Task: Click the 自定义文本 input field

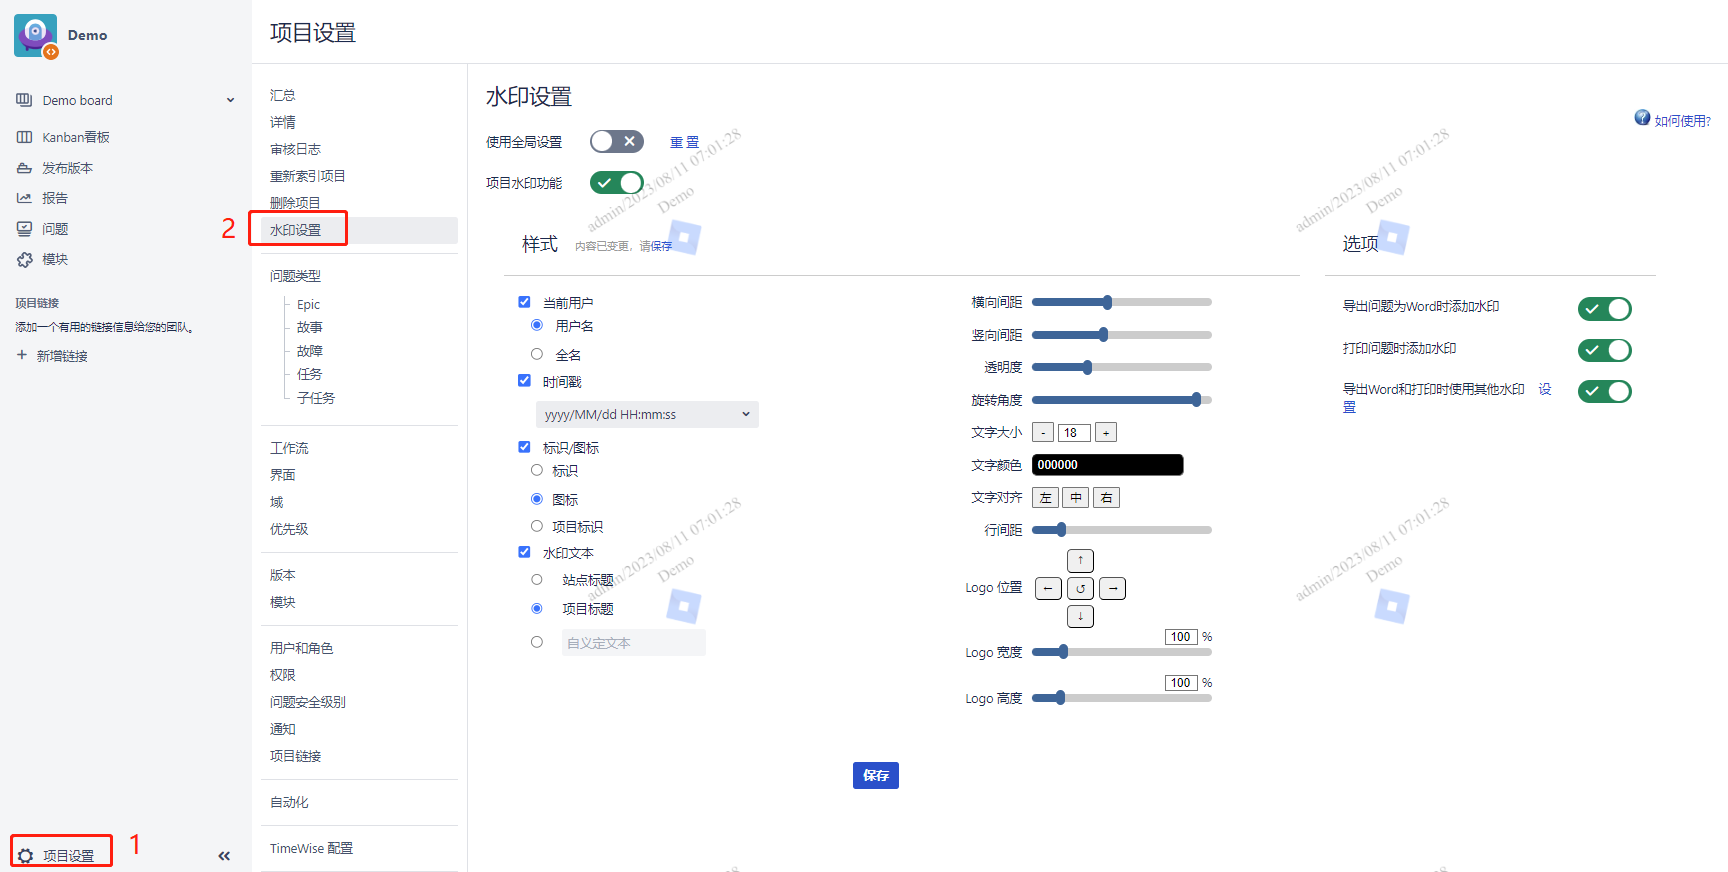Action: click(x=633, y=643)
